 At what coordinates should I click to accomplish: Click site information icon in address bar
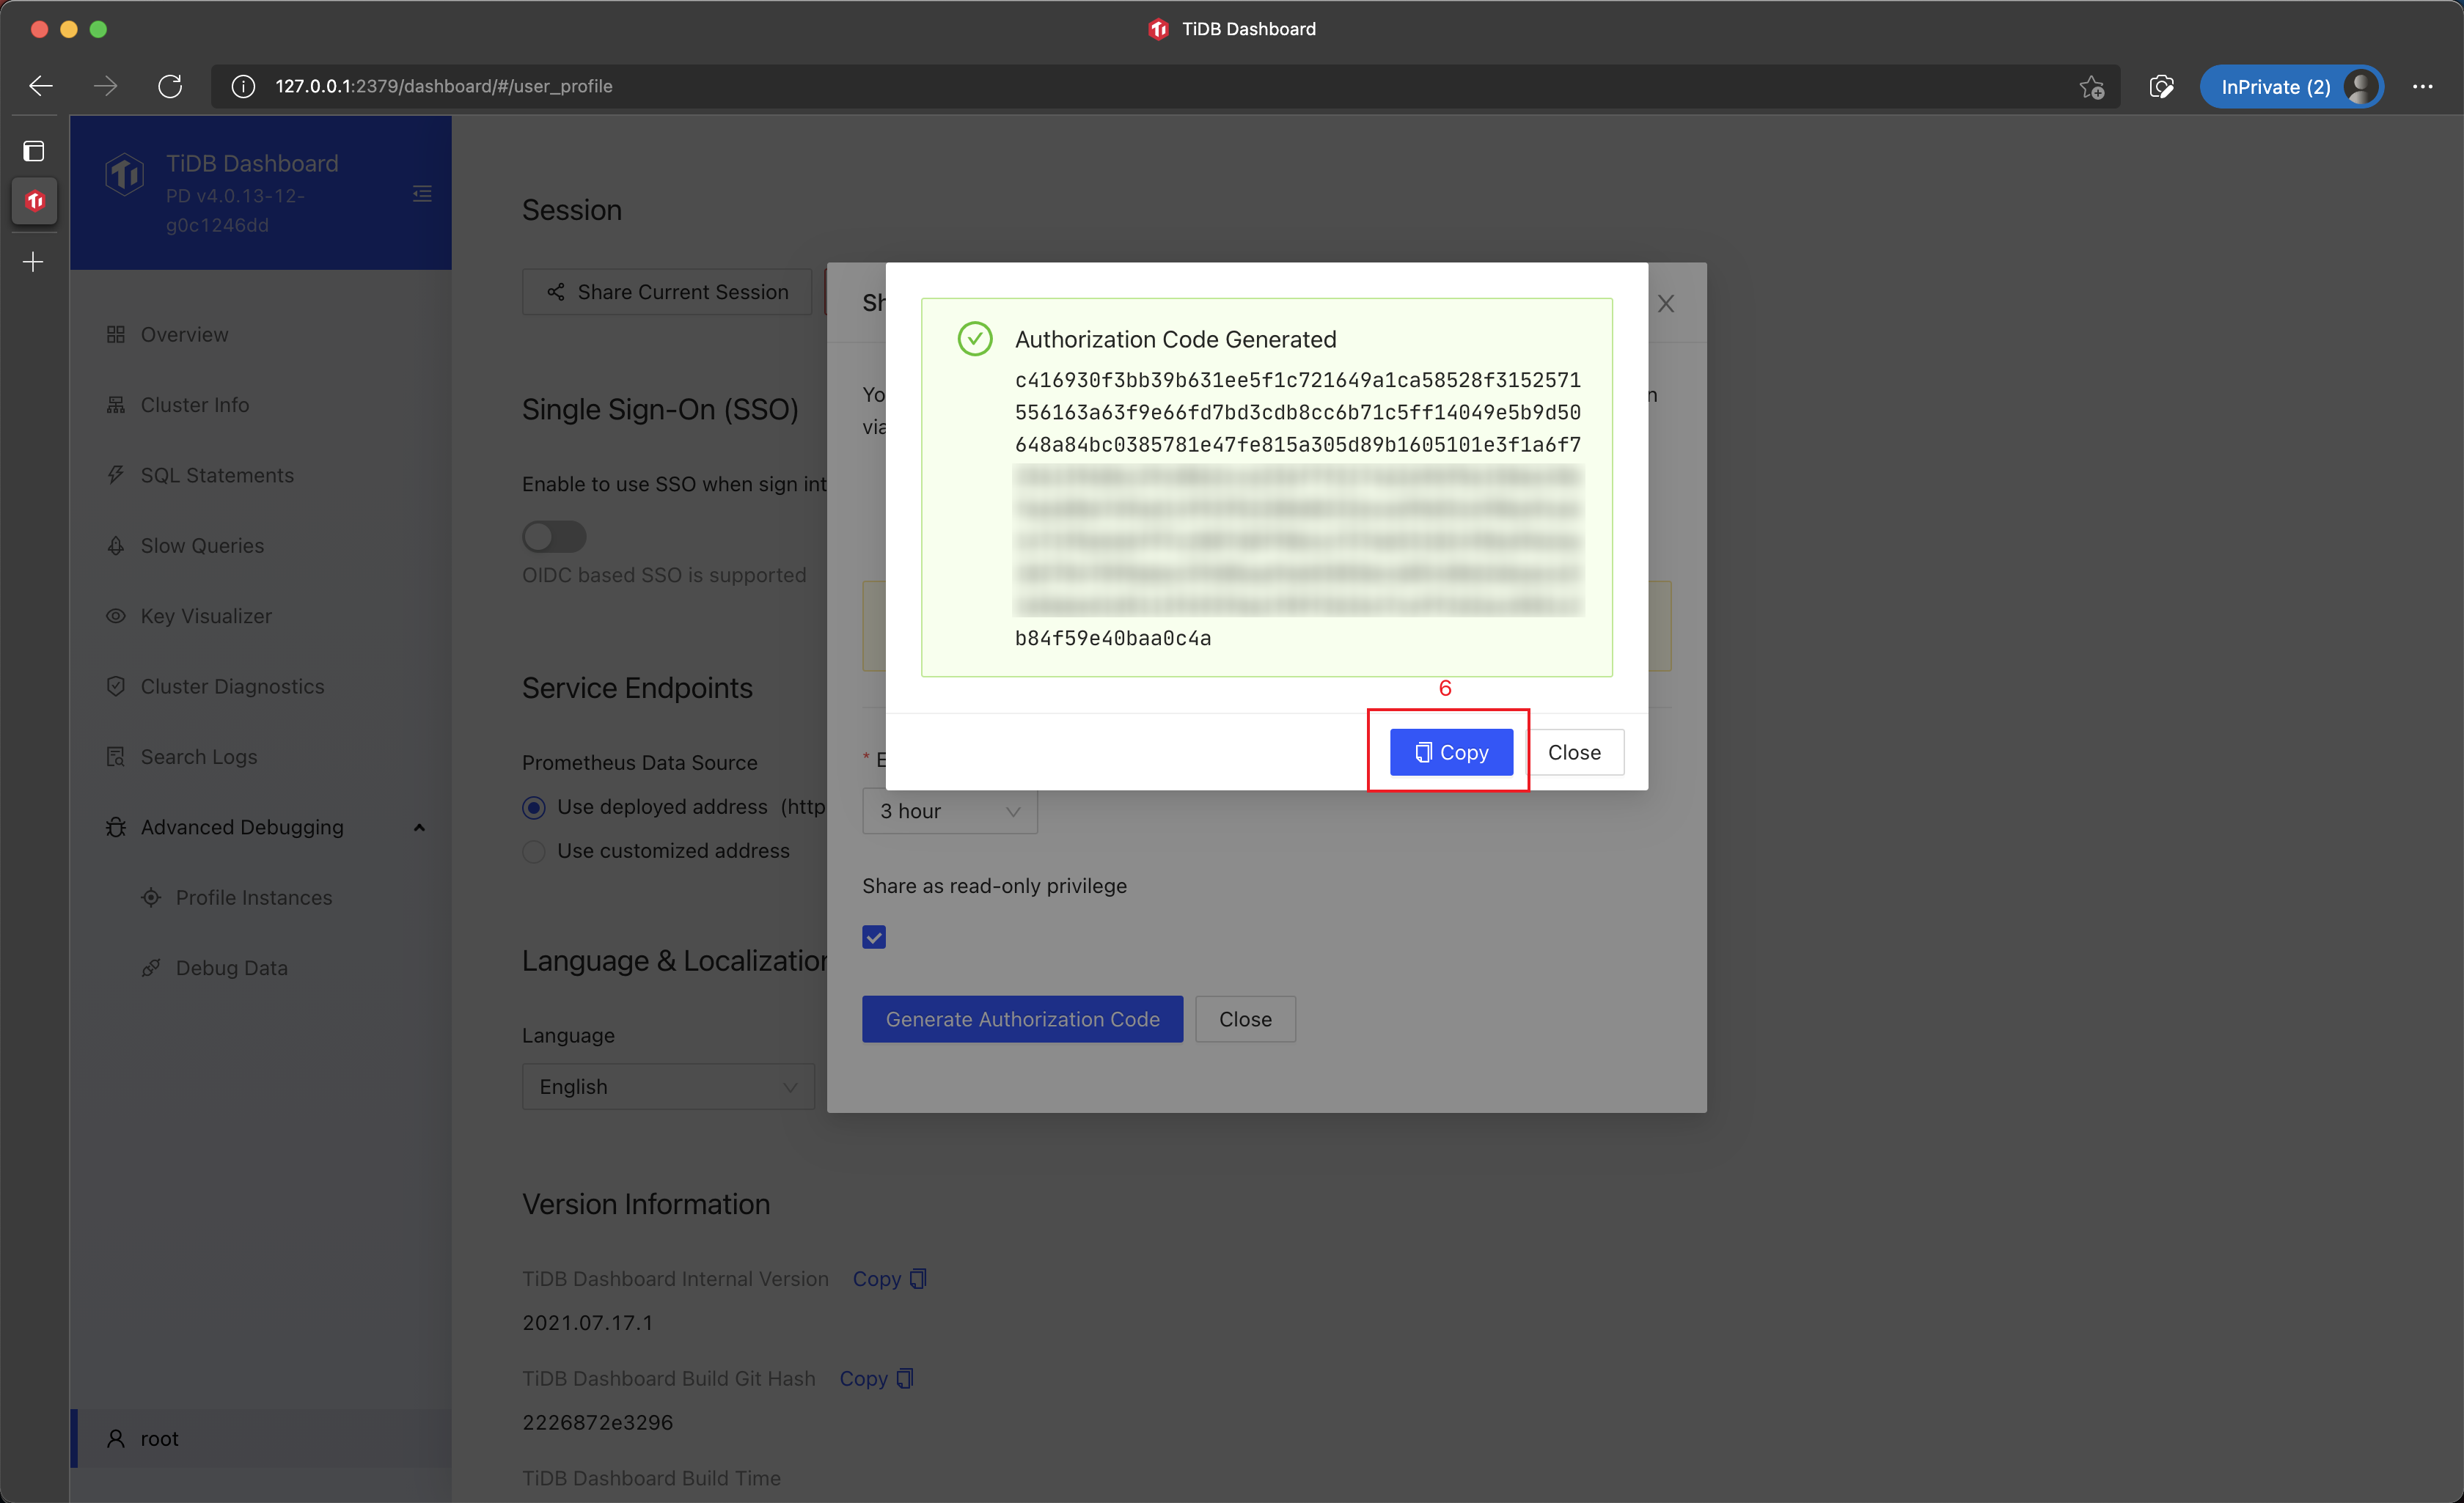click(243, 87)
